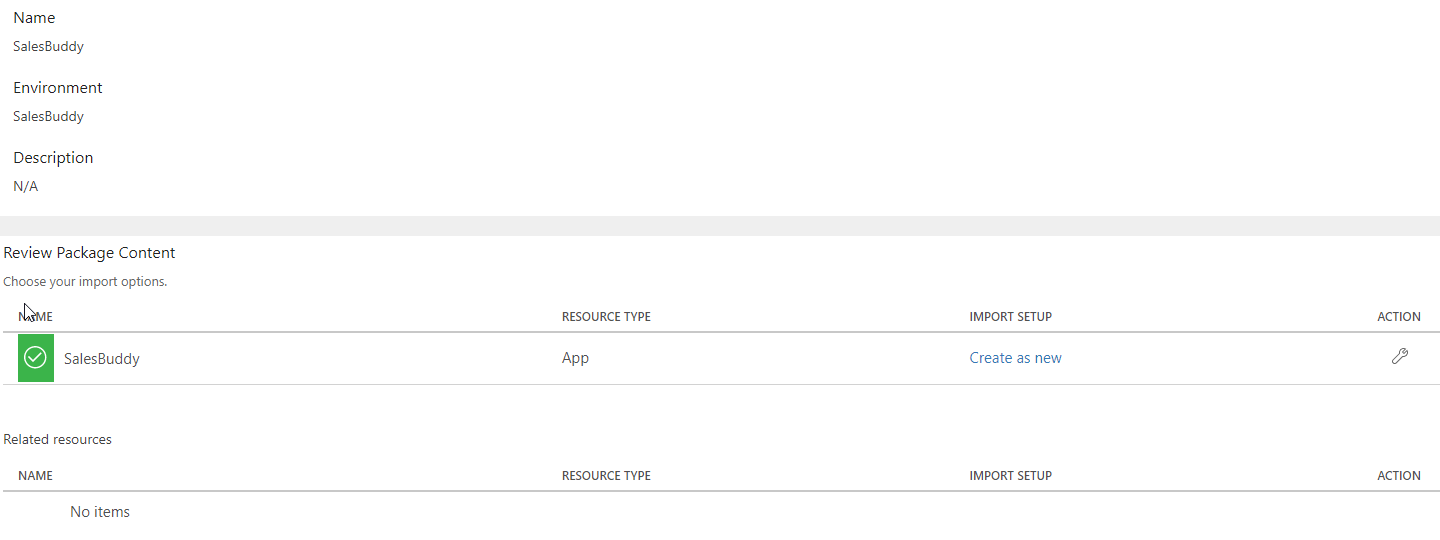Click the green checkmark status icon
Screen dimensions: 1440x540
(36, 358)
